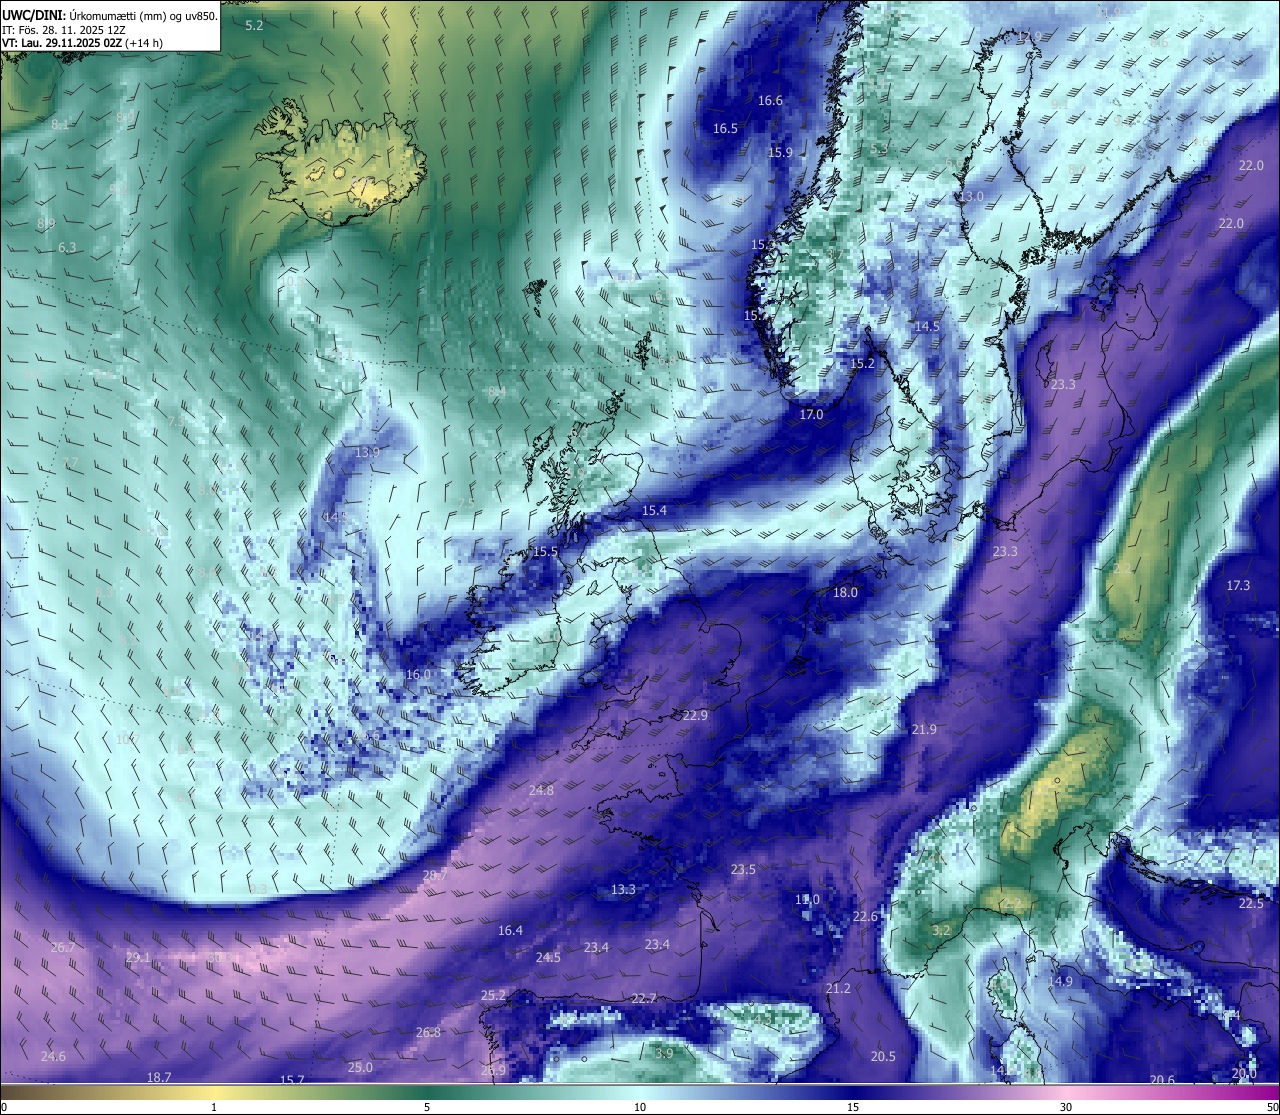This screenshot has height=1115, width=1280.
Task: Click the 18.0 value label
Action: [x=845, y=592]
